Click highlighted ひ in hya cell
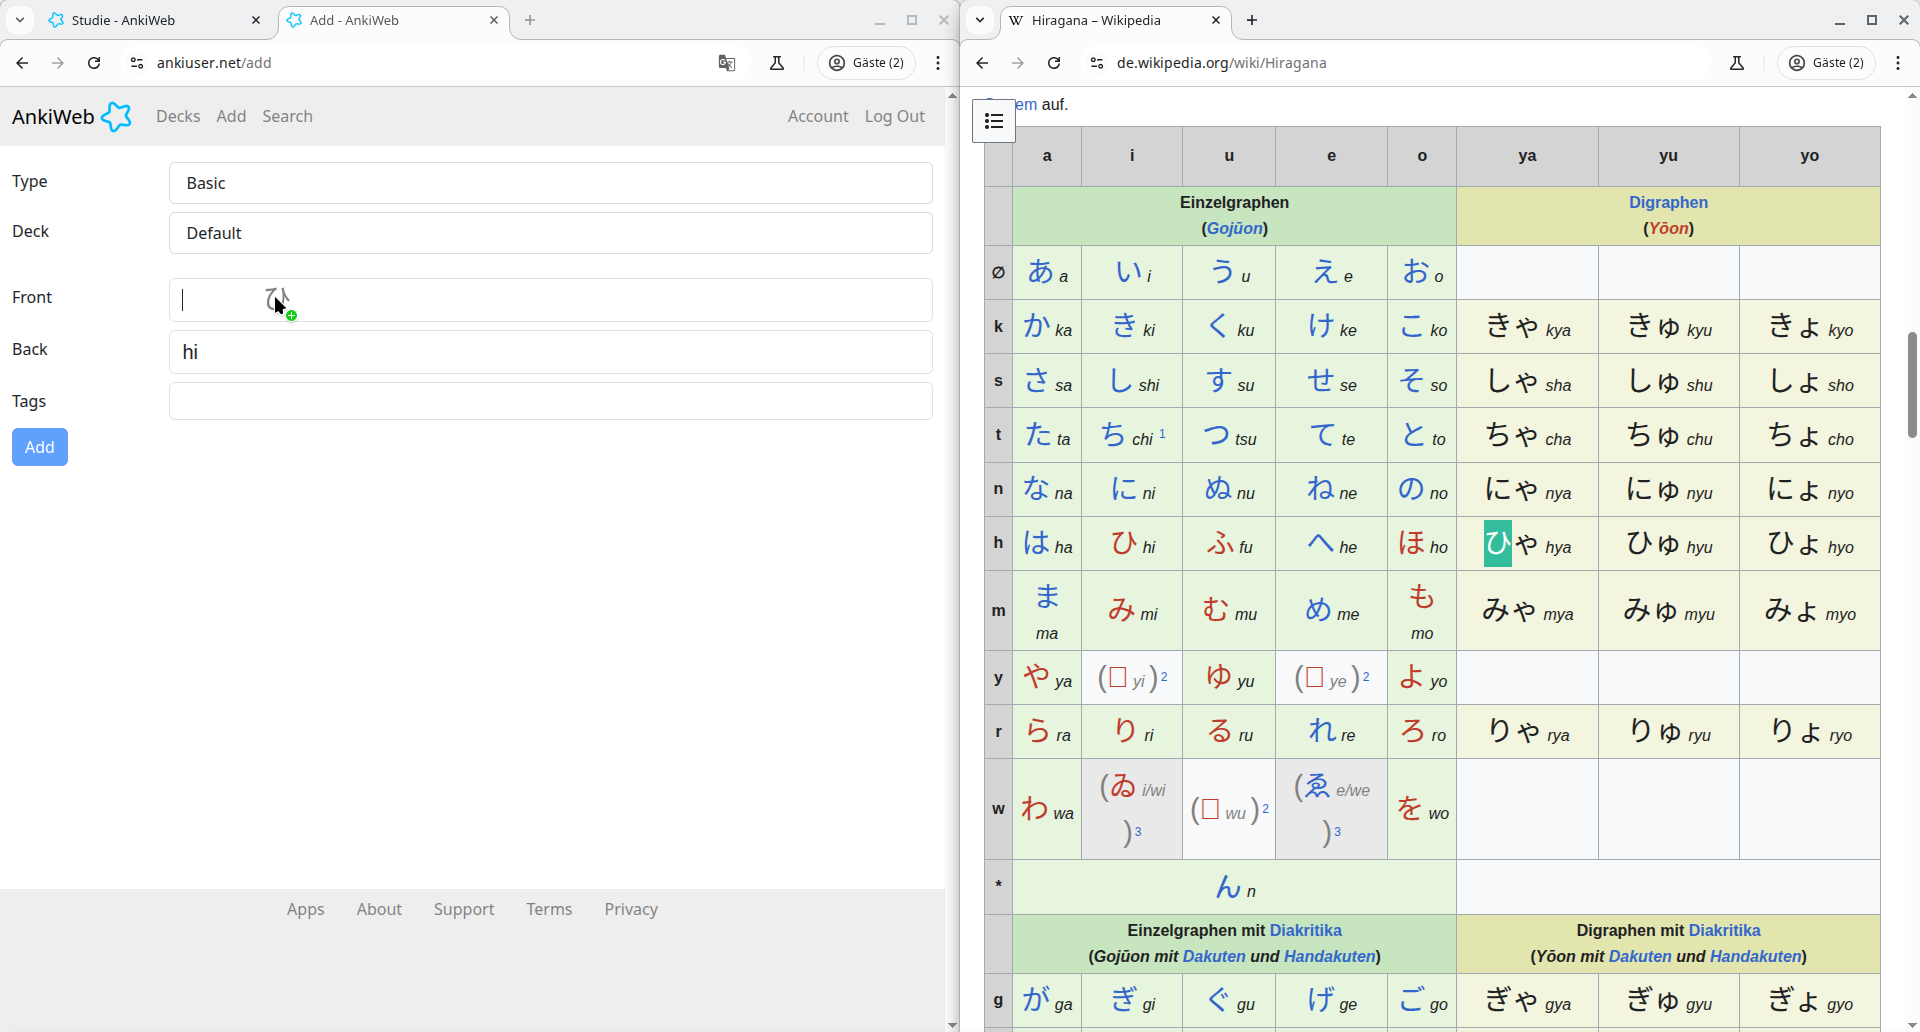This screenshot has width=1920, height=1032. pos(1498,543)
